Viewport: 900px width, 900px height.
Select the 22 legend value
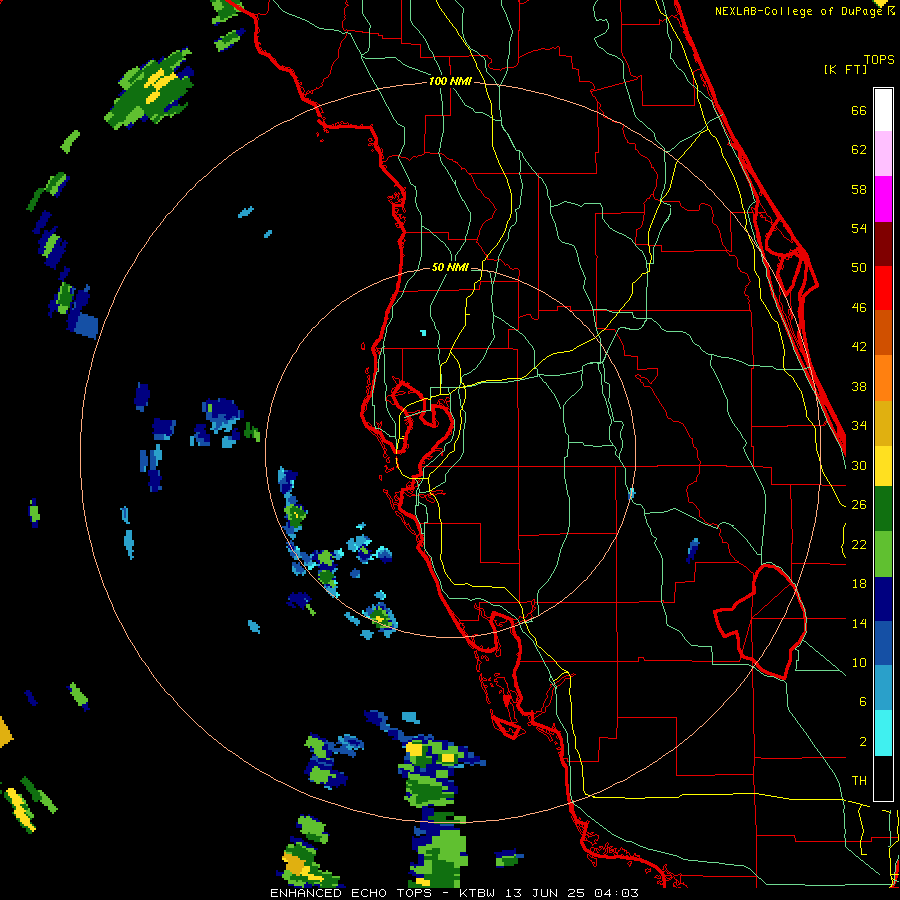pos(859,545)
